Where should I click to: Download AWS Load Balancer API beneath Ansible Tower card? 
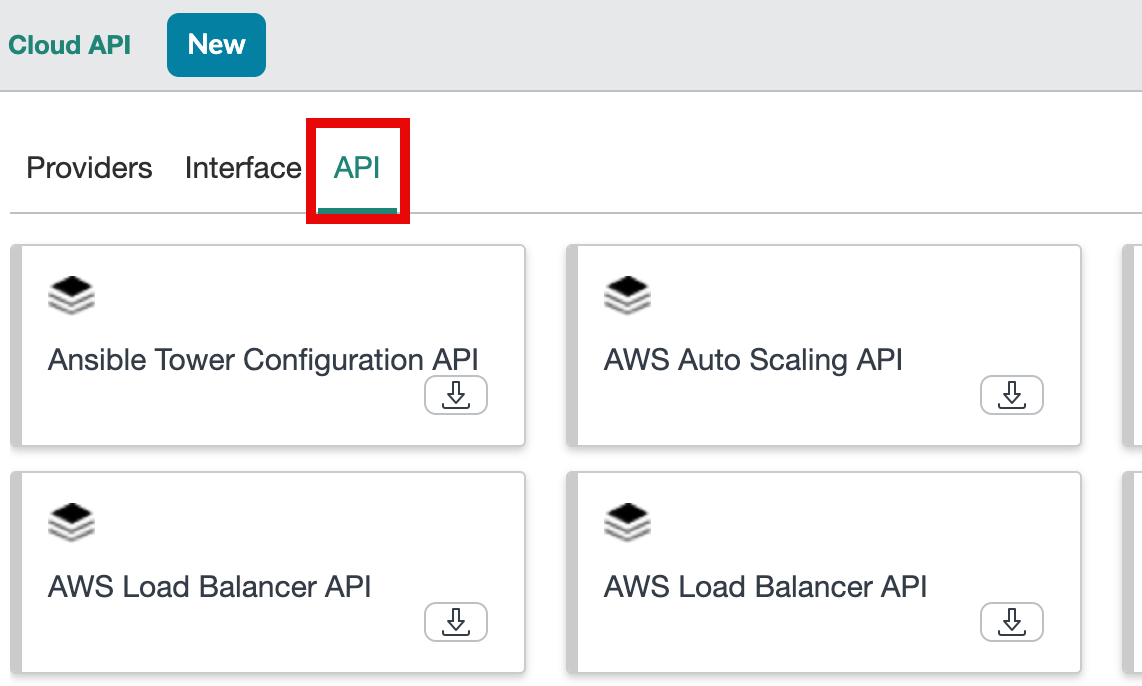click(x=456, y=622)
